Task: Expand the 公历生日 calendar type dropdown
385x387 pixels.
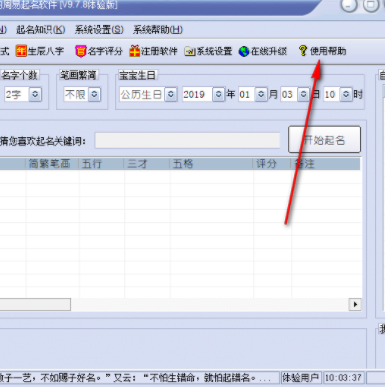Action: coord(171,94)
